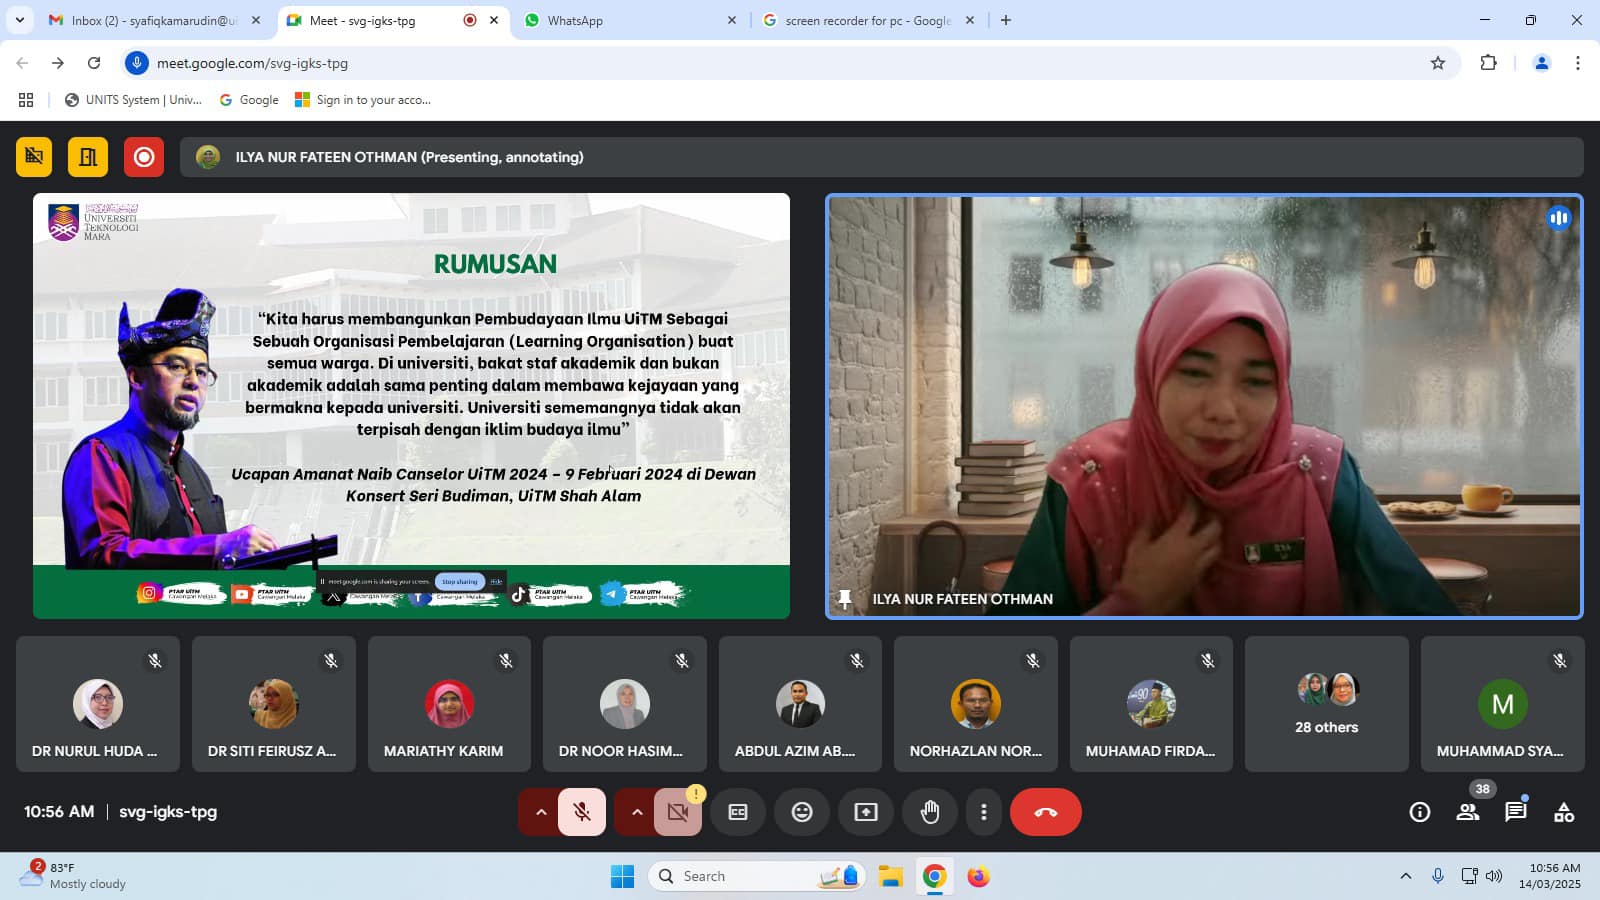This screenshot has width=1600, height=900.
Task: Open the Chrome extensions puzzle icon
Action: [1489, 63]
